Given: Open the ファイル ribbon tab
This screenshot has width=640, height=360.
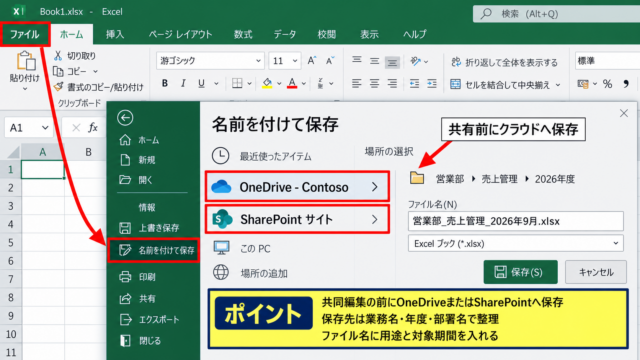Looking at the screenshot, I should coord(24,34).
